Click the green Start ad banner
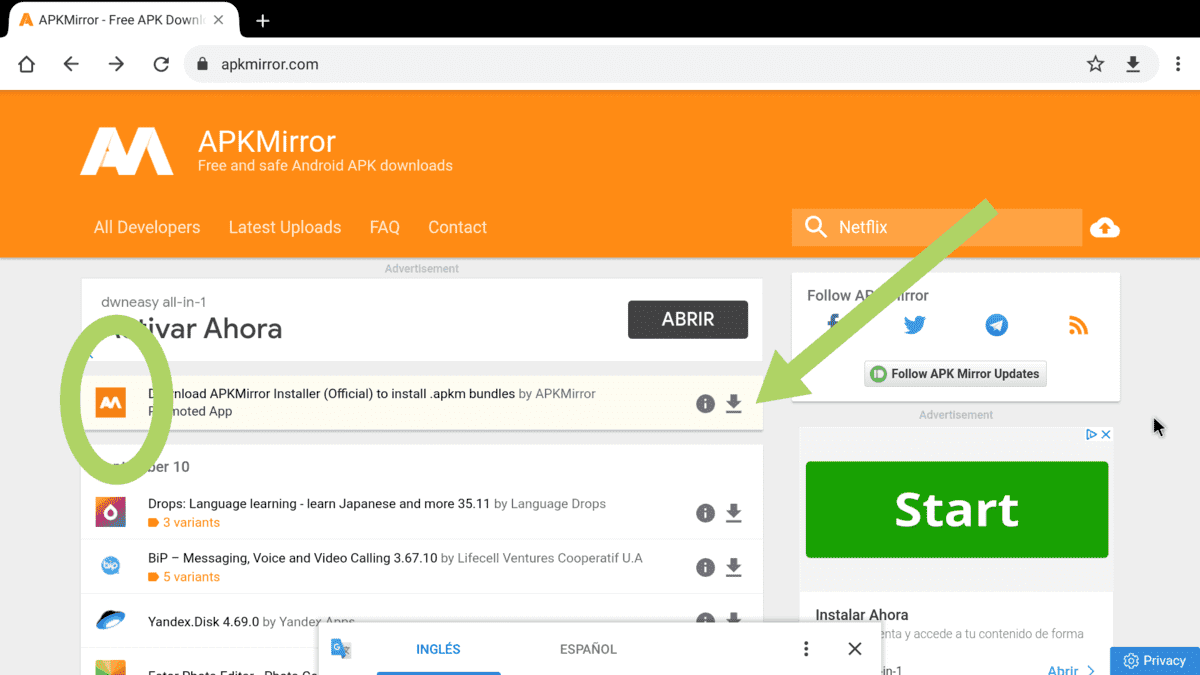The image size is (1200, 675). click(x=957, y=509)
